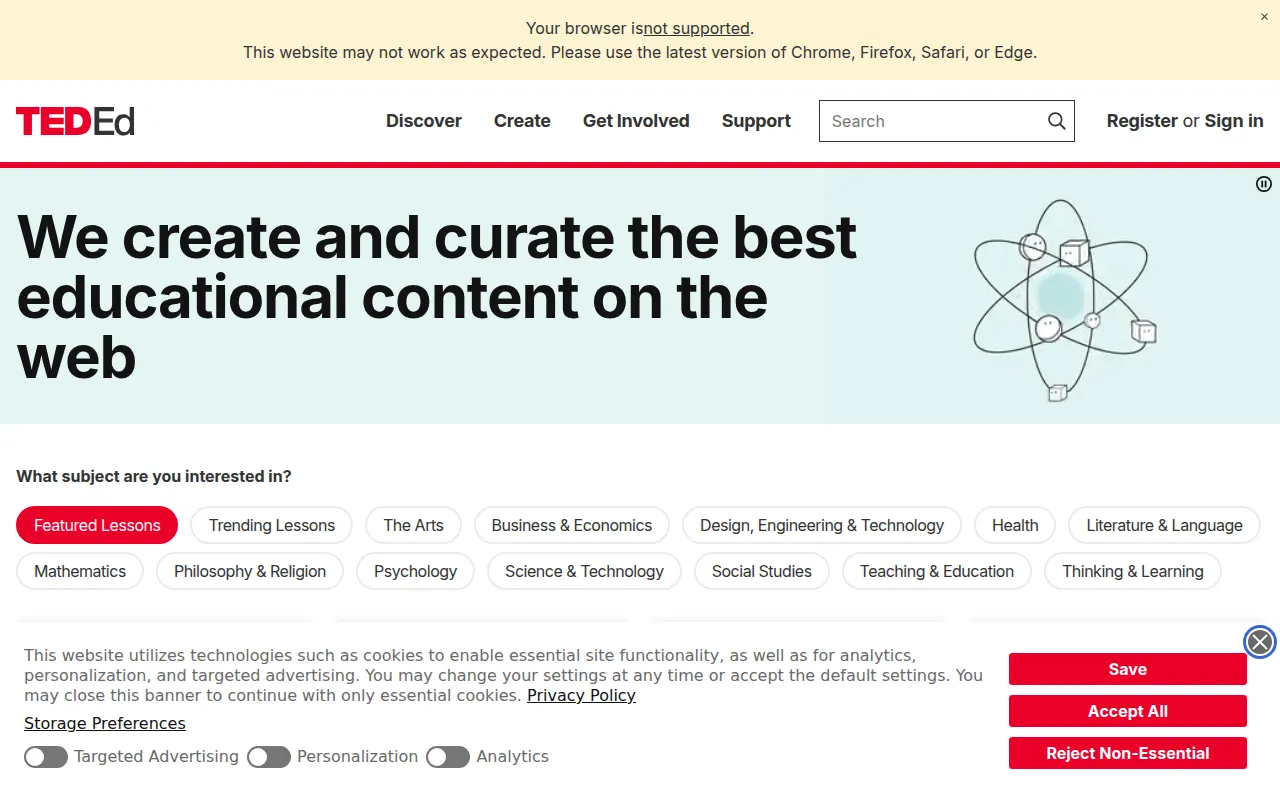This screenshot has height=800, width=1280.
Task: Click 'What subject are you interested in?' text
Action: pos(154,476)
